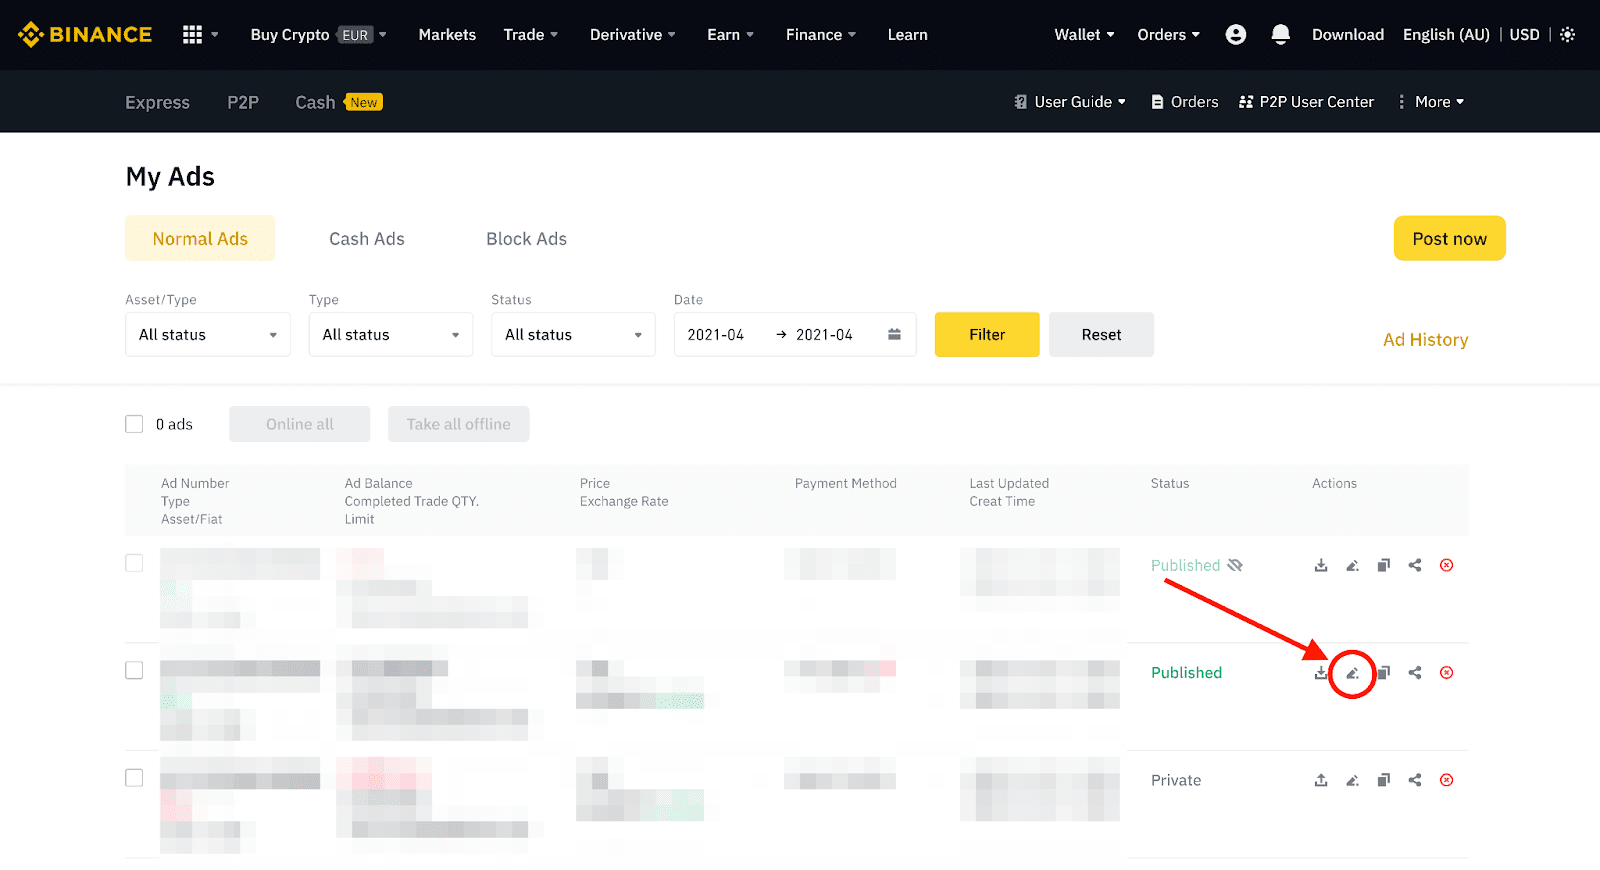The height and width of the screenshot is (870, 1600).
Task: Select the Block Ads tab
Action: pos(527,238)
